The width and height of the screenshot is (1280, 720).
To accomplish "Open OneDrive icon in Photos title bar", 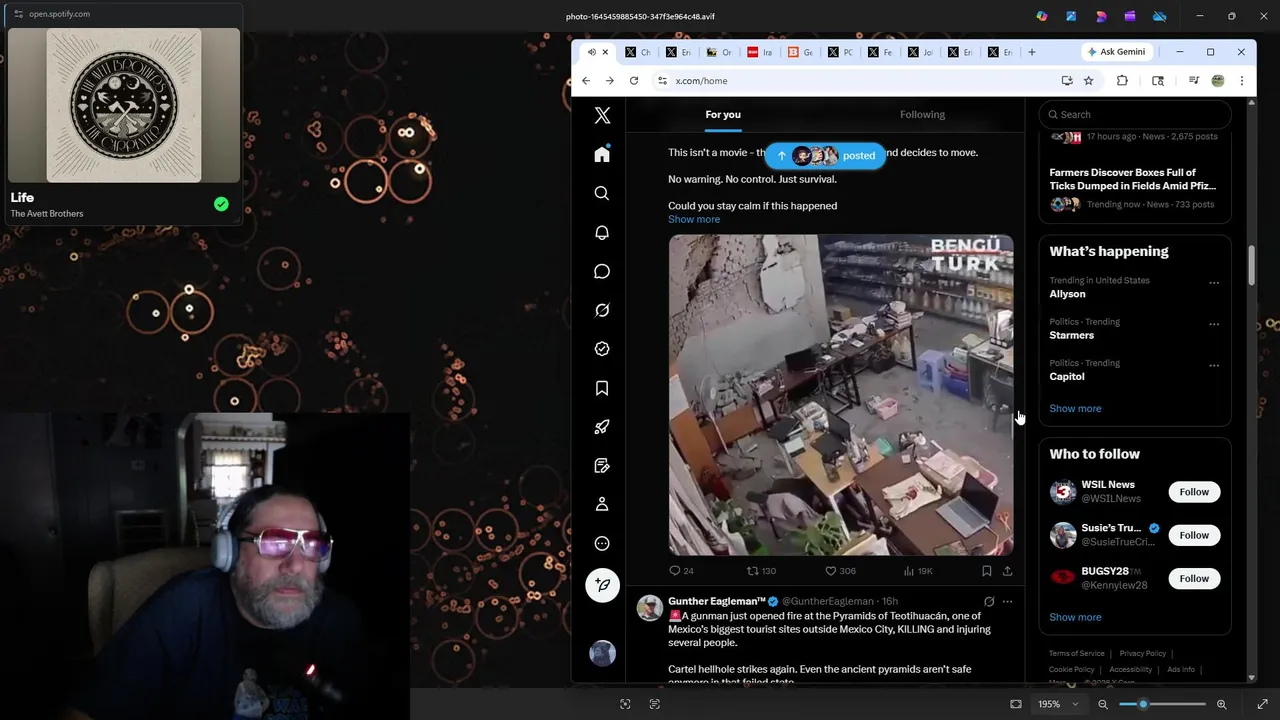I will click(1160, 16).
